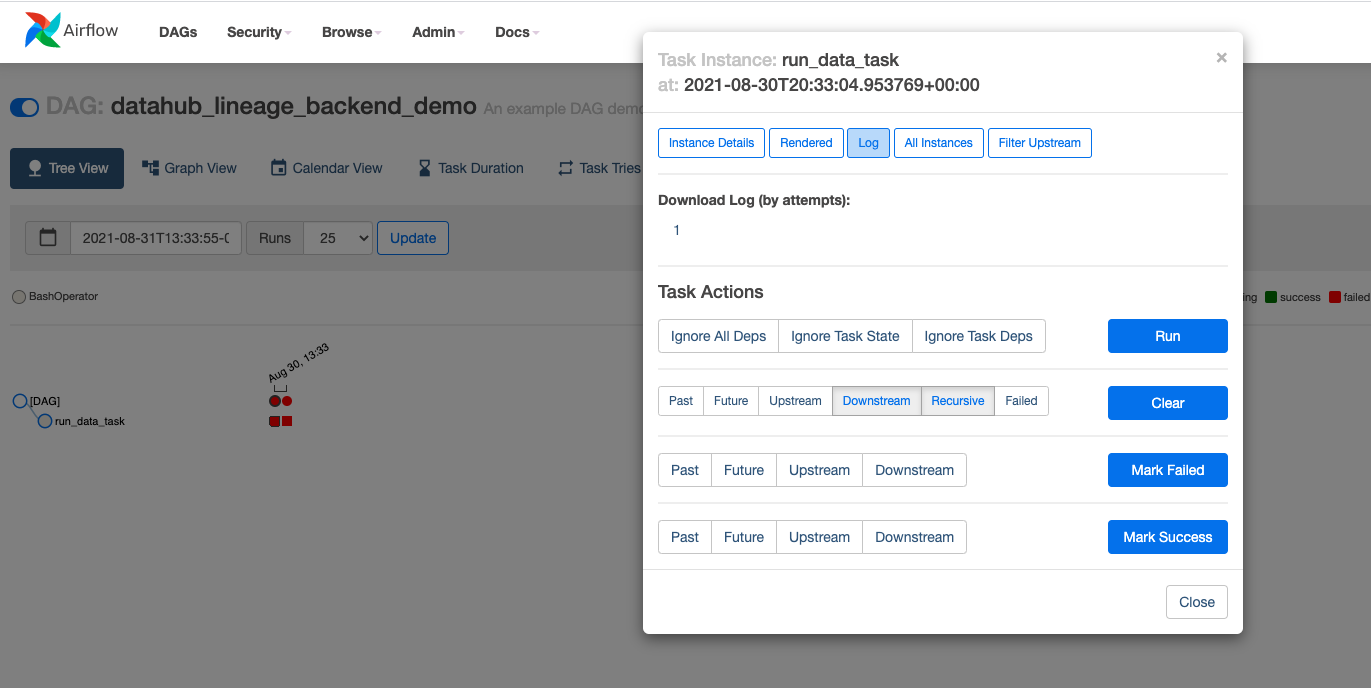Click the green success legend swatch
Viewport: 1371px width, 688px height.
tap(1270, 297)
